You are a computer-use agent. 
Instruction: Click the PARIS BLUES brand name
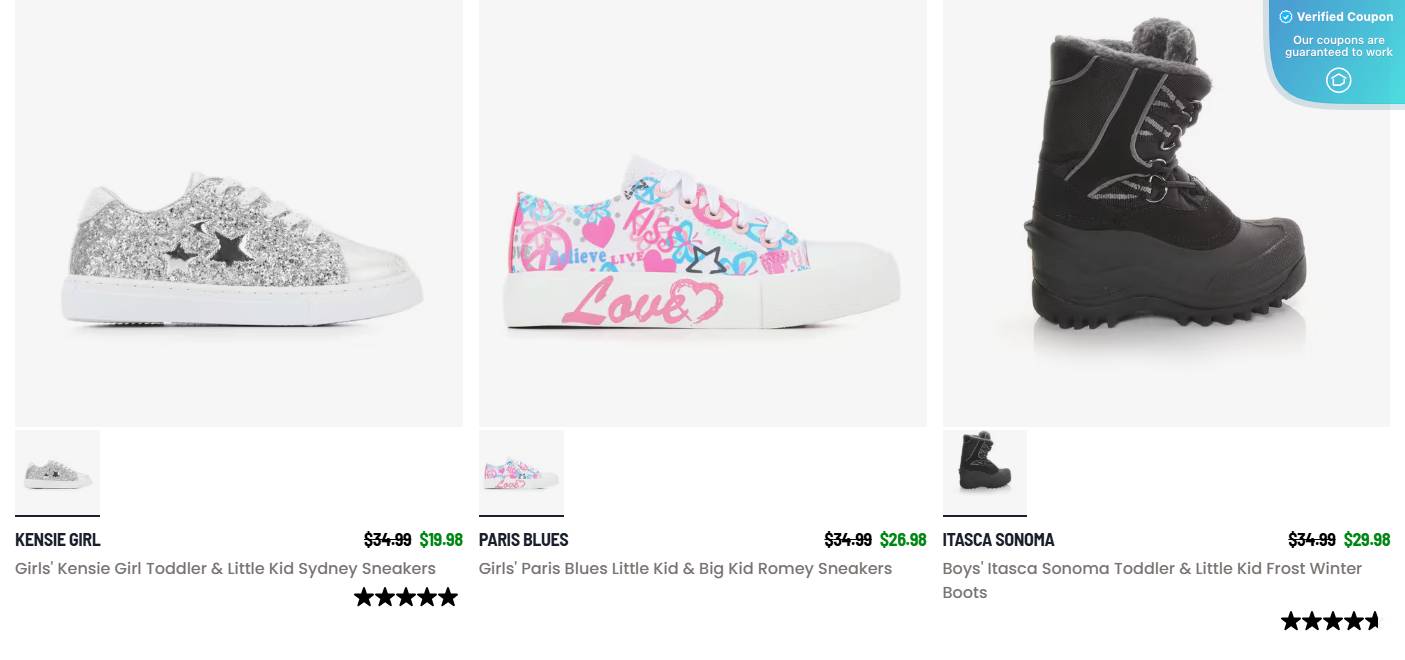point(523,539)
